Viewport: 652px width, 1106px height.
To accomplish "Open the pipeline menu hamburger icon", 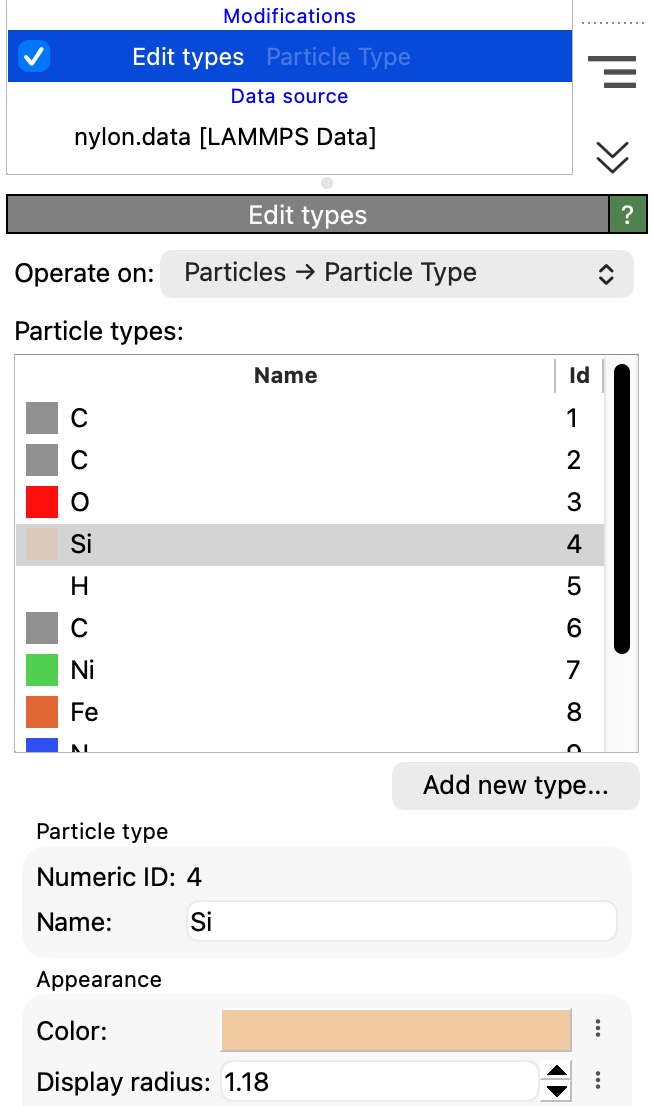I will [x=612, y=73].
